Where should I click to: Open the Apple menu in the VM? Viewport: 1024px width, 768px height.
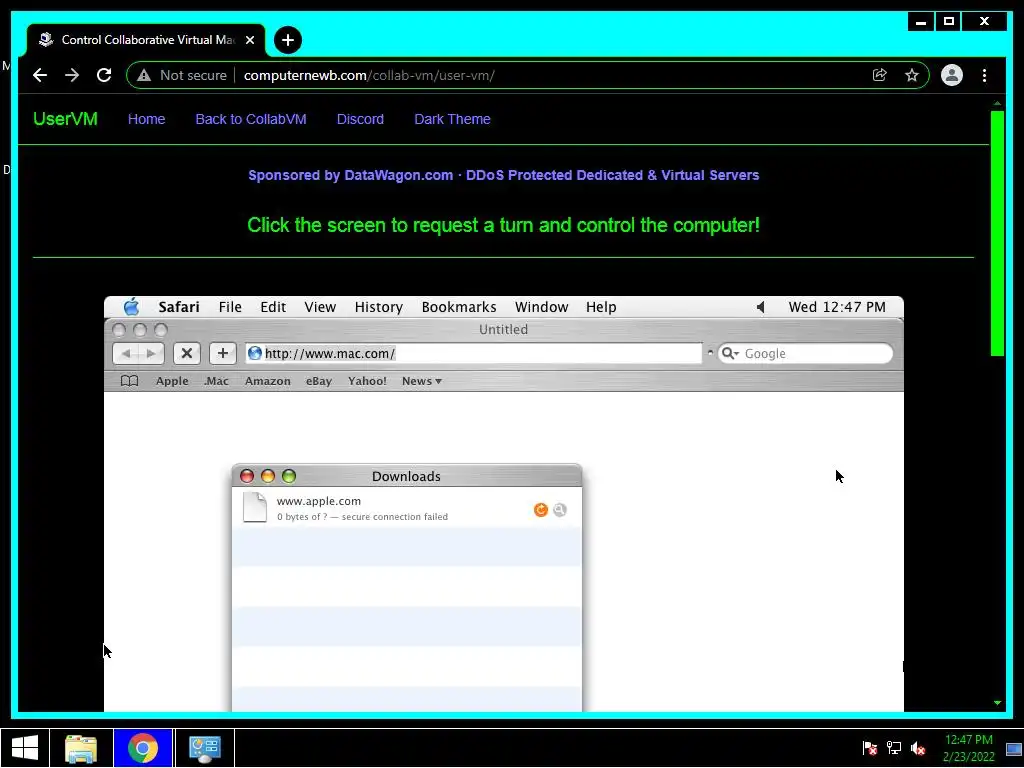[131, 307]
